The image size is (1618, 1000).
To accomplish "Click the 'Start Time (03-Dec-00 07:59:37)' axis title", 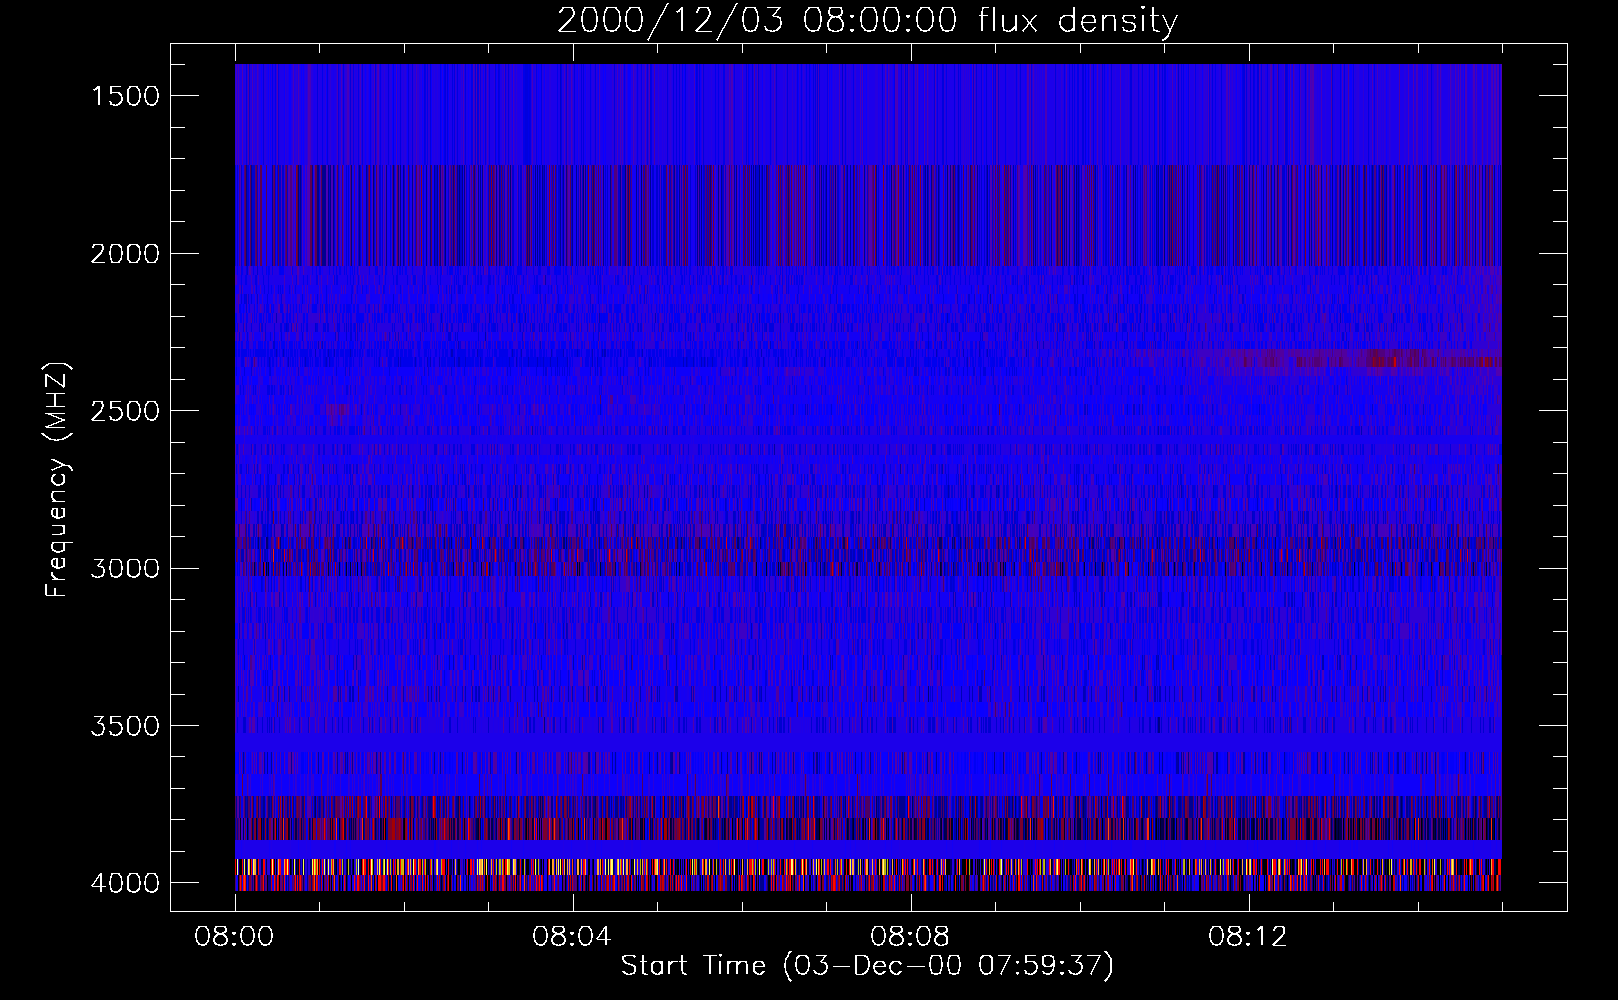I will (867, 966).
